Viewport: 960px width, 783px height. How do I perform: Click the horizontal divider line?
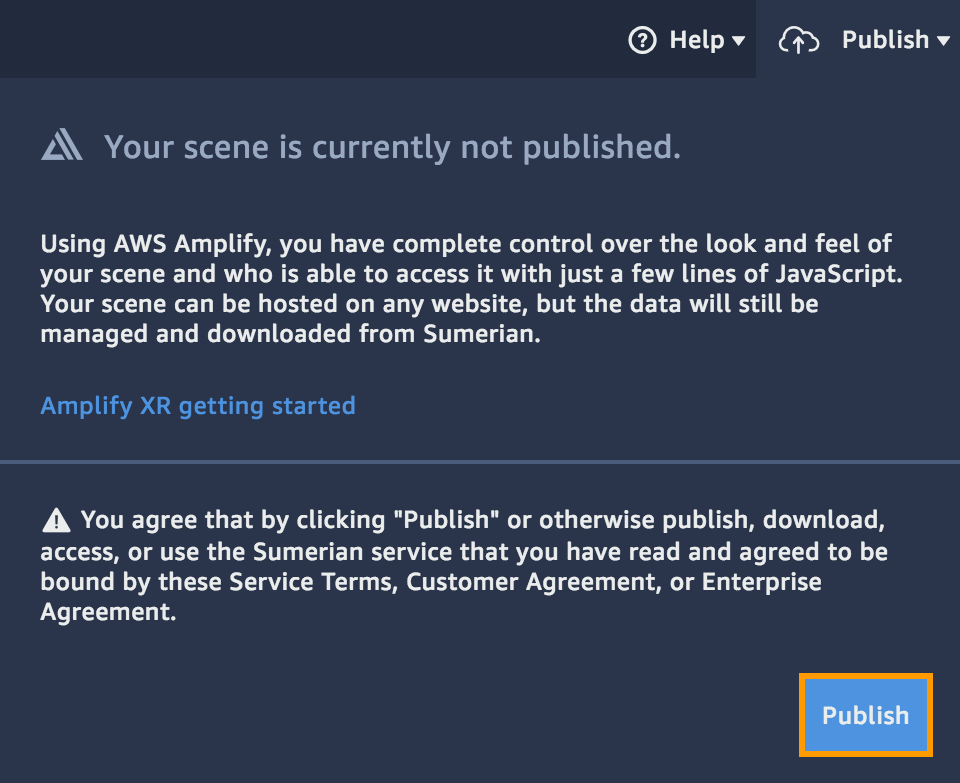(480, 462)
